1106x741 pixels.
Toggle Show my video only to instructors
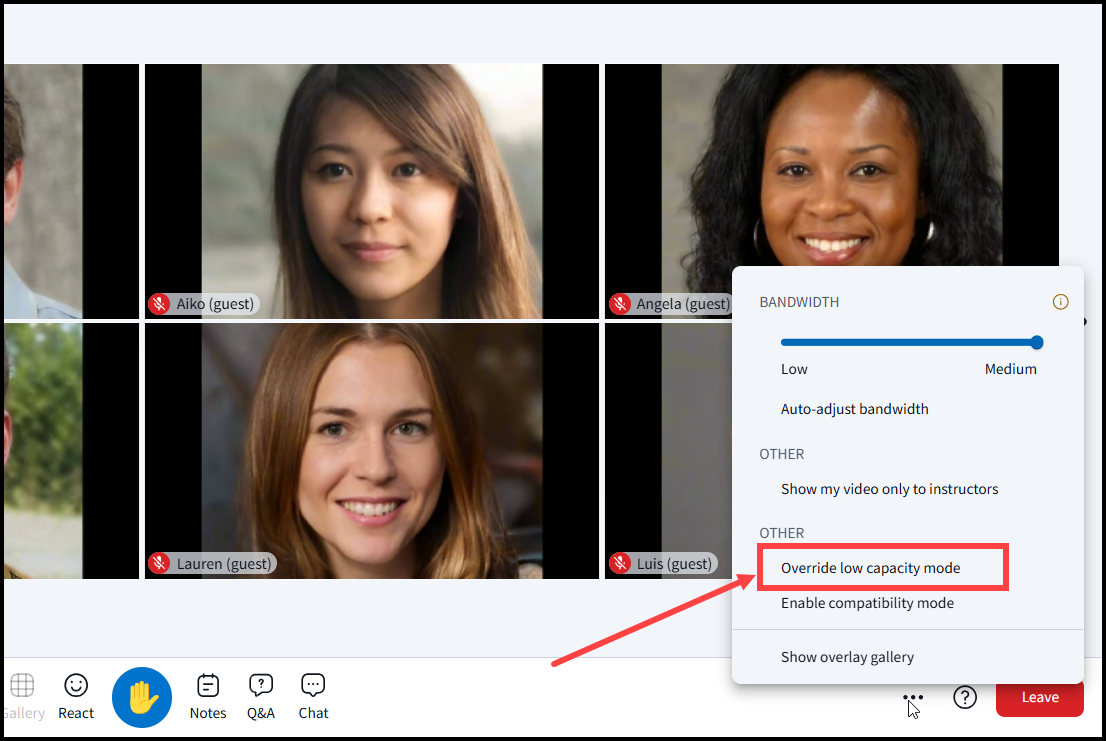pyautogui.click(x=889, y=489)
